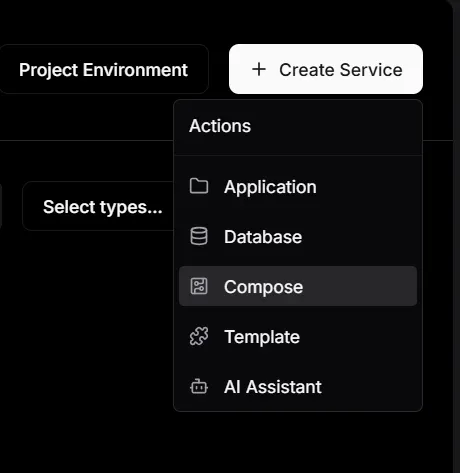Click the robot icon for AI Assistant
460x473 pixels.
pyautogui.click(x=199, y=386)
